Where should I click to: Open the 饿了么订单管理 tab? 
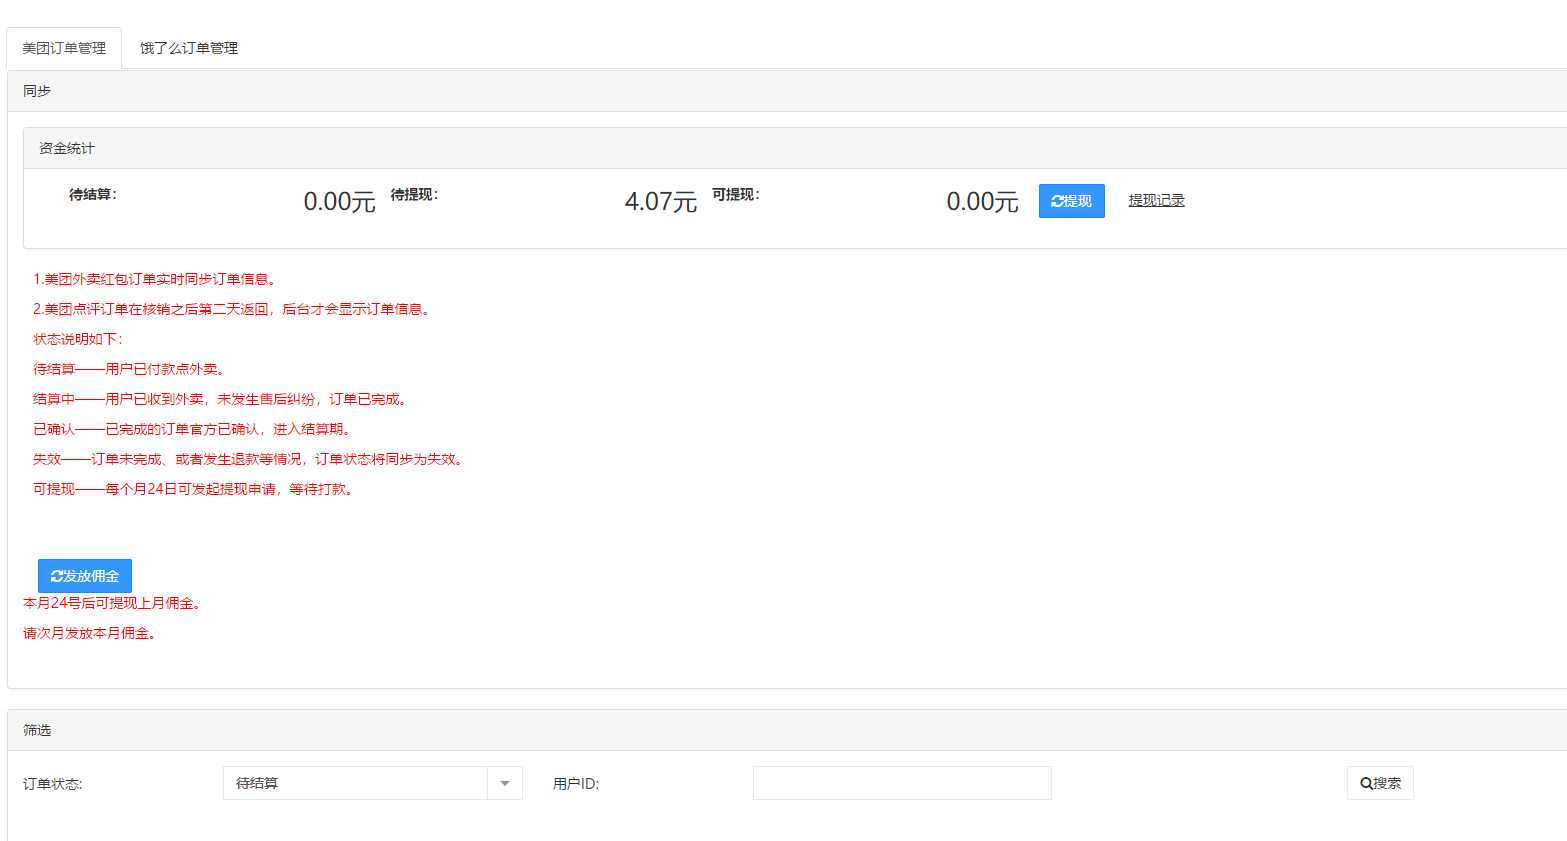click(x=189, y=48)
